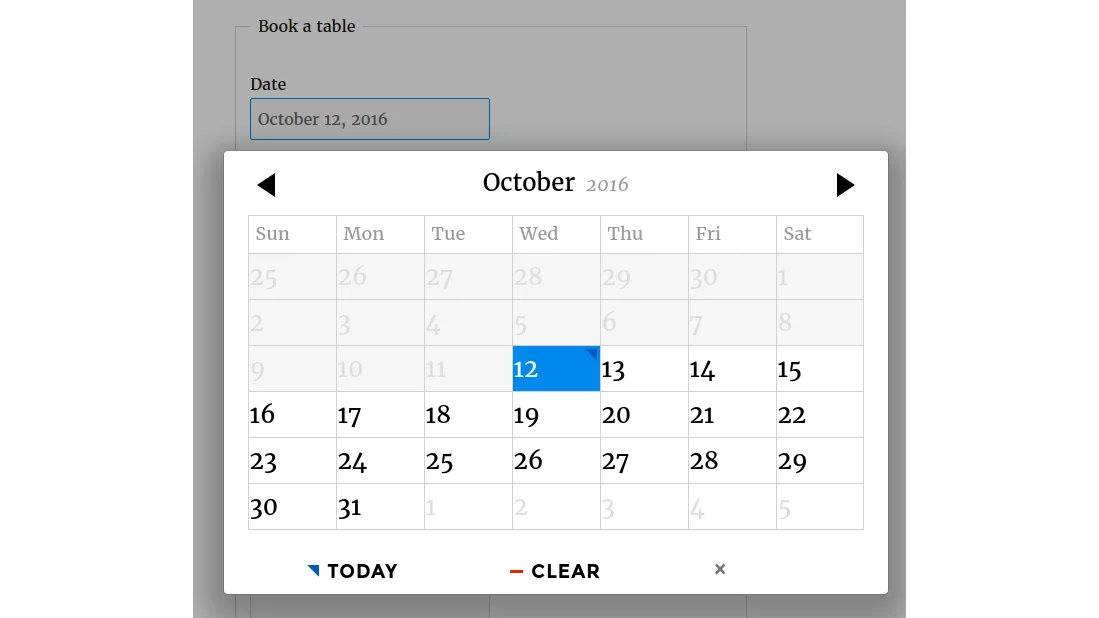Pick October 26 in calendar
The height and width of the screenshot is (618, 1099).
coord(556,461)
